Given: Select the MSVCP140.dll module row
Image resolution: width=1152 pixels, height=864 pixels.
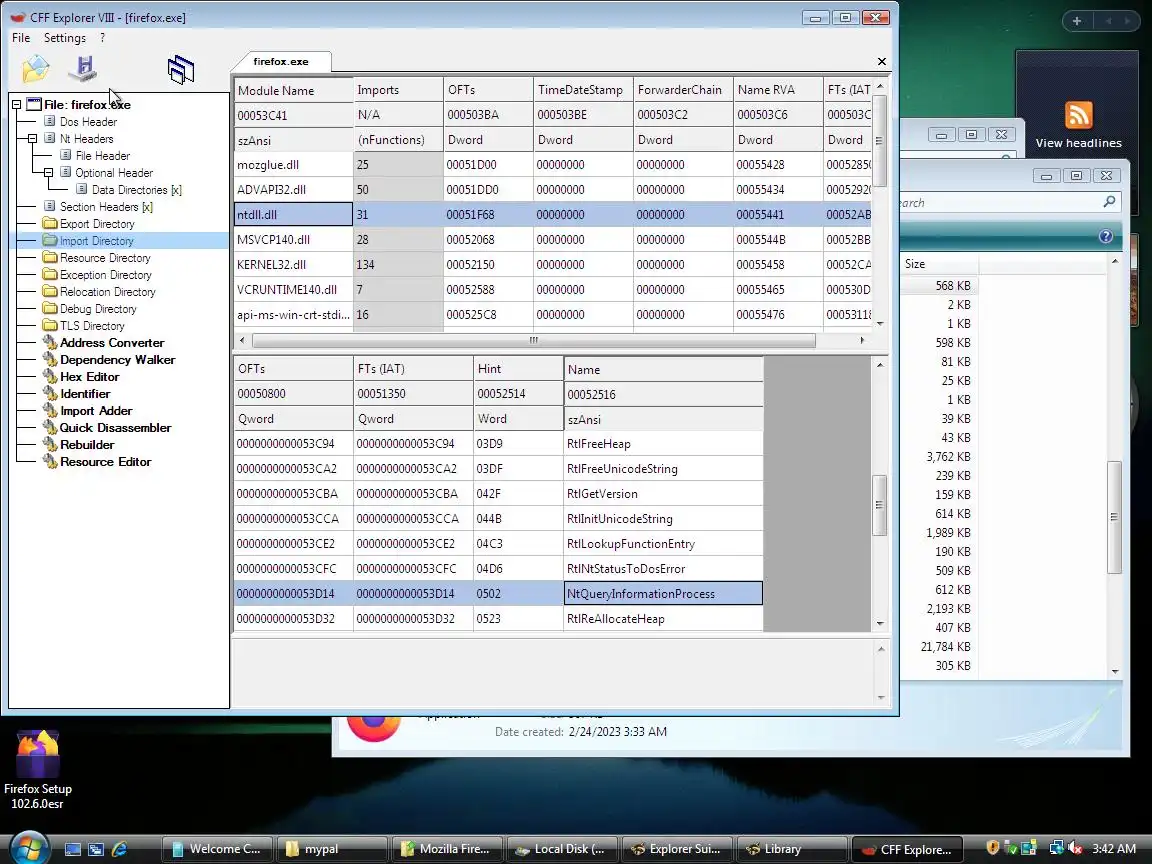Looking at the screenshot, I should [551, 240].
